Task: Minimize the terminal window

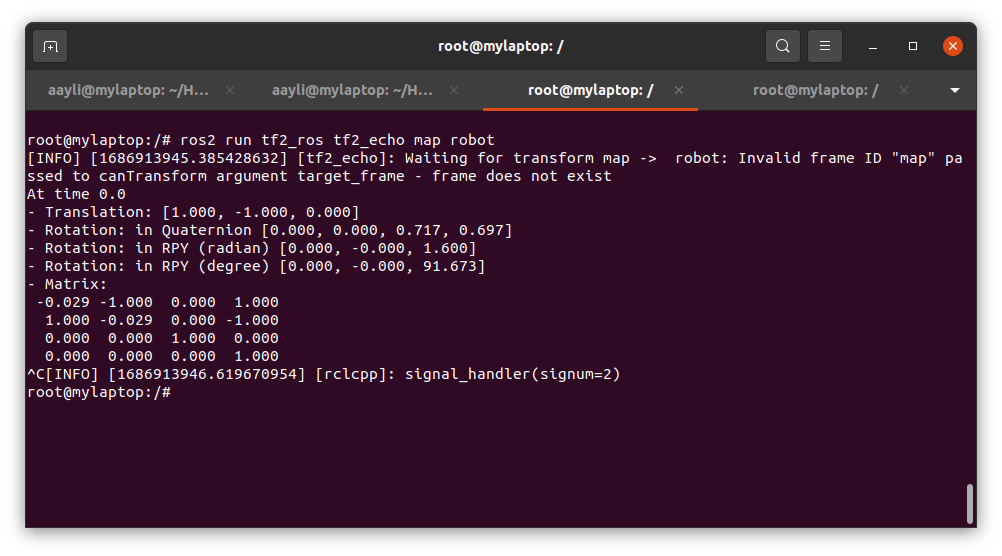Action: point(873,47)
